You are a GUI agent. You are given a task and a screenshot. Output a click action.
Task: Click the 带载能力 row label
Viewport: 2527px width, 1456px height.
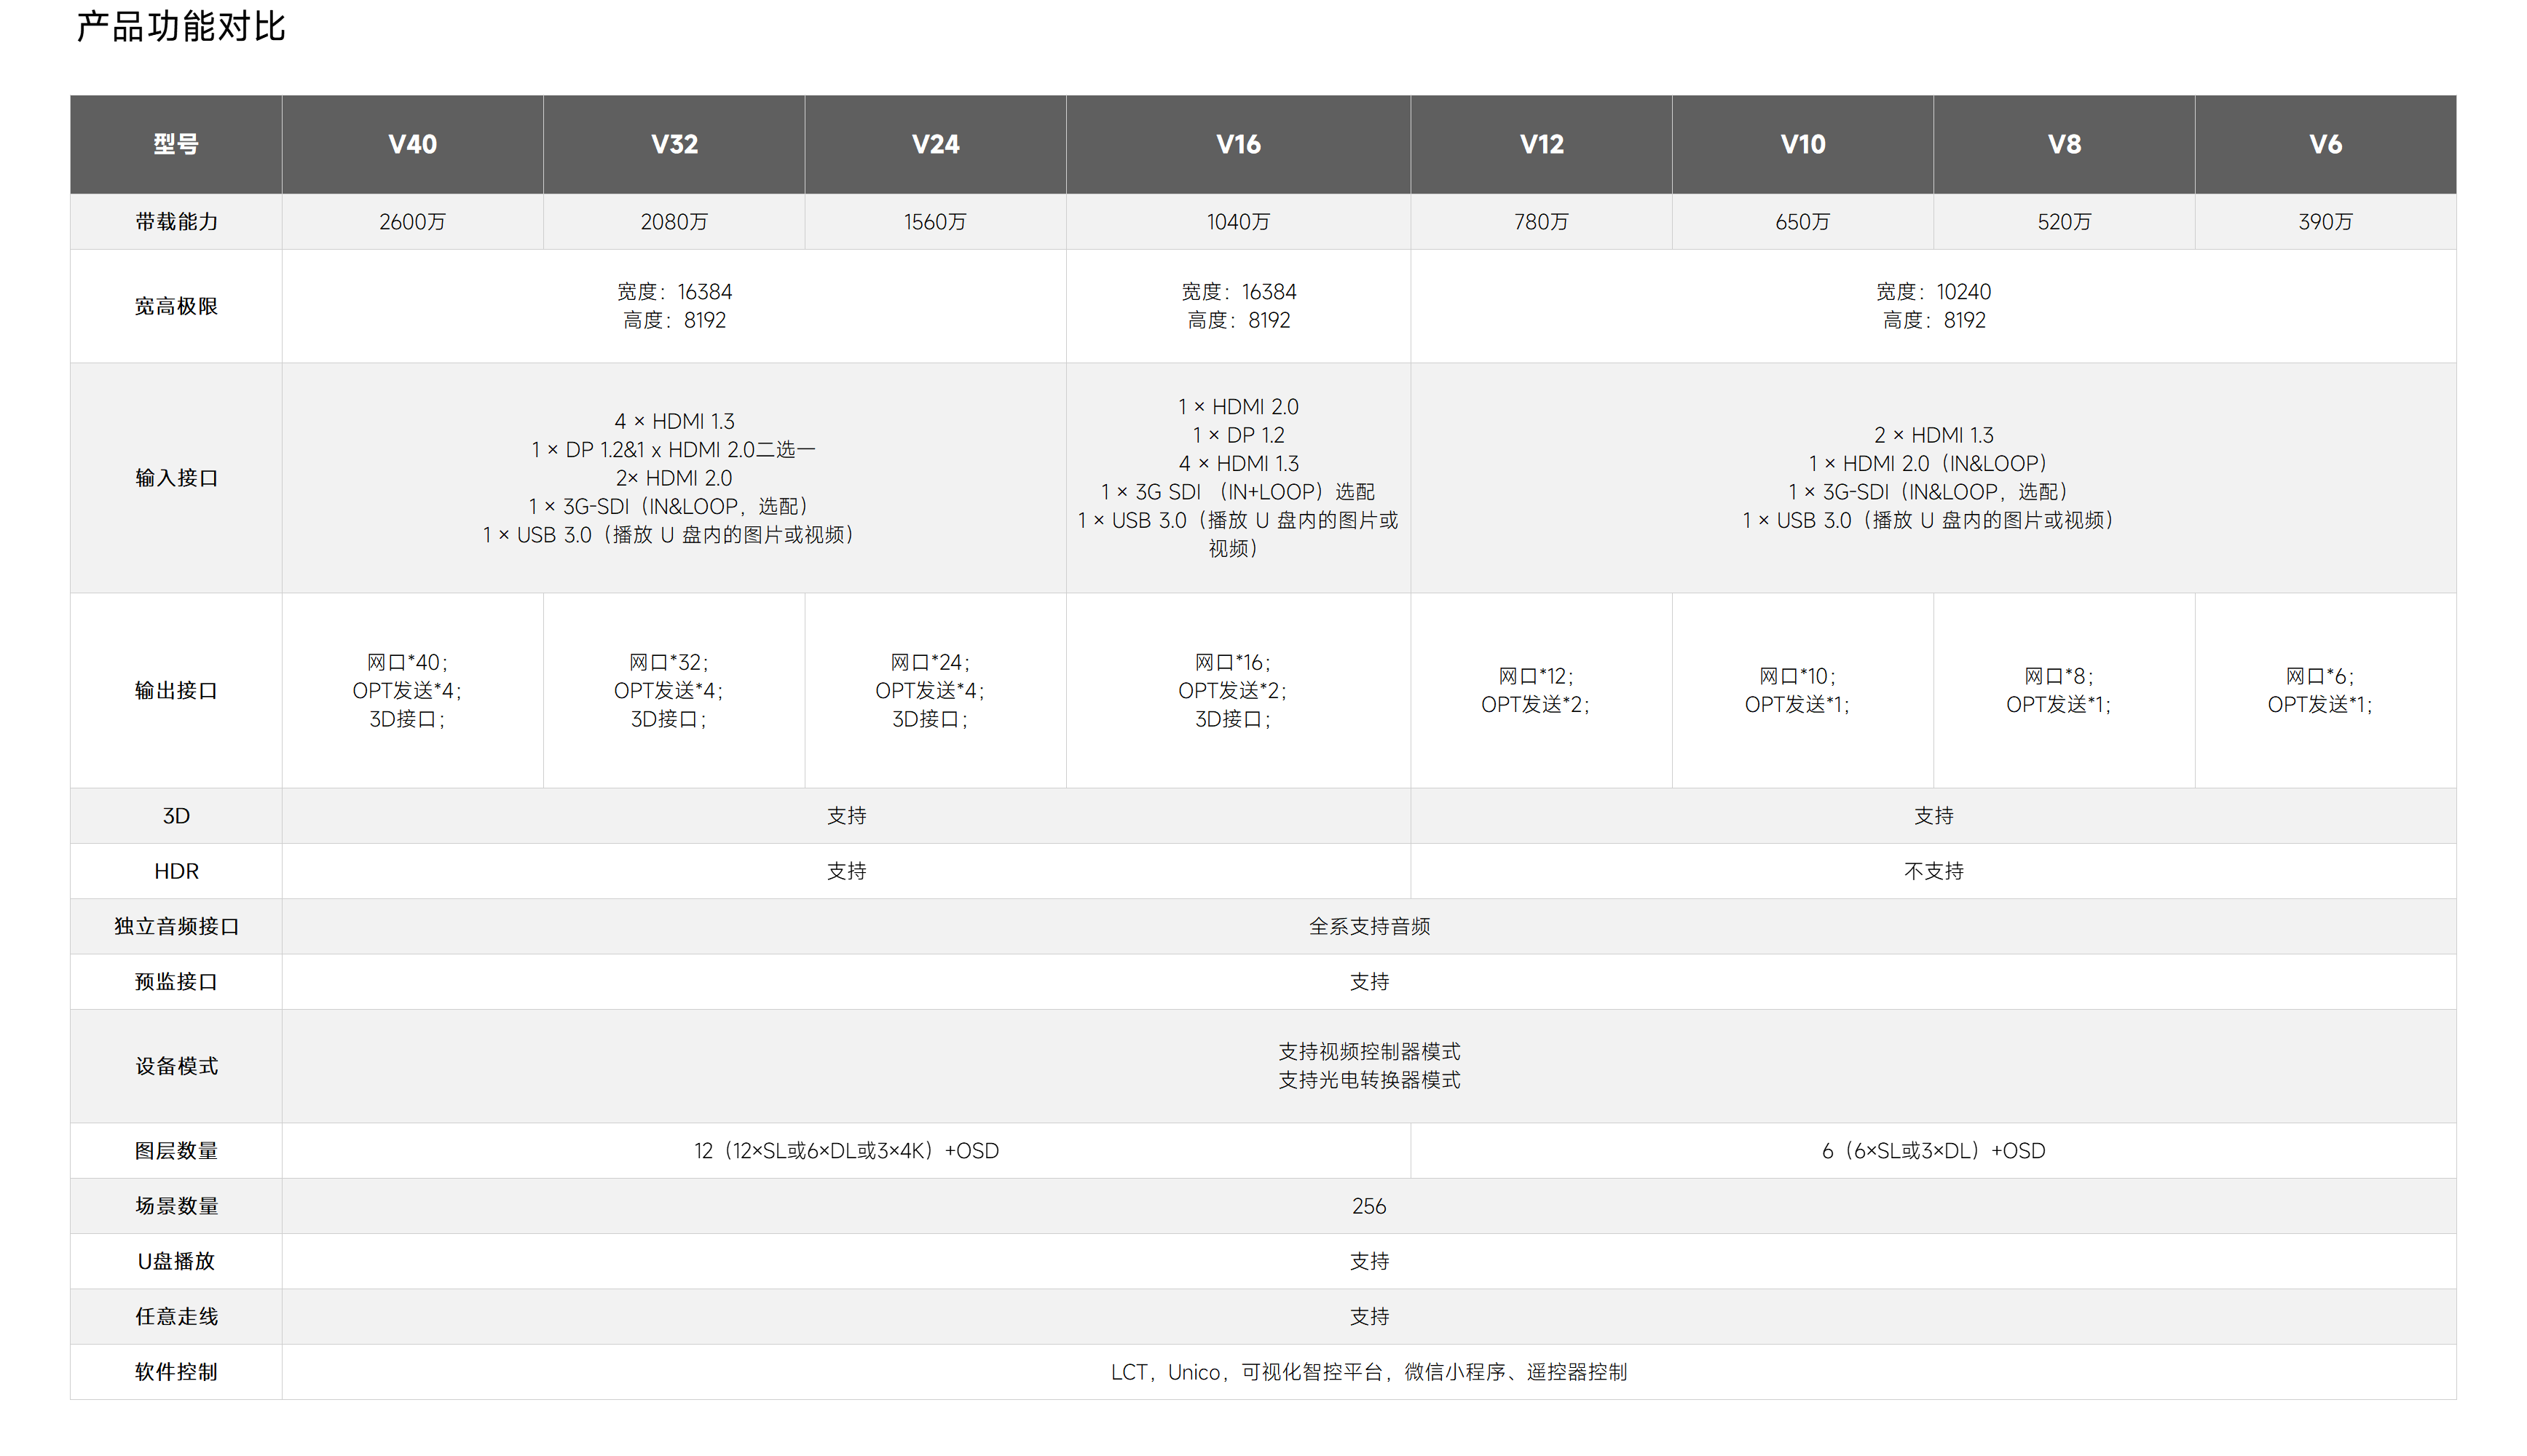pos(176,222)
